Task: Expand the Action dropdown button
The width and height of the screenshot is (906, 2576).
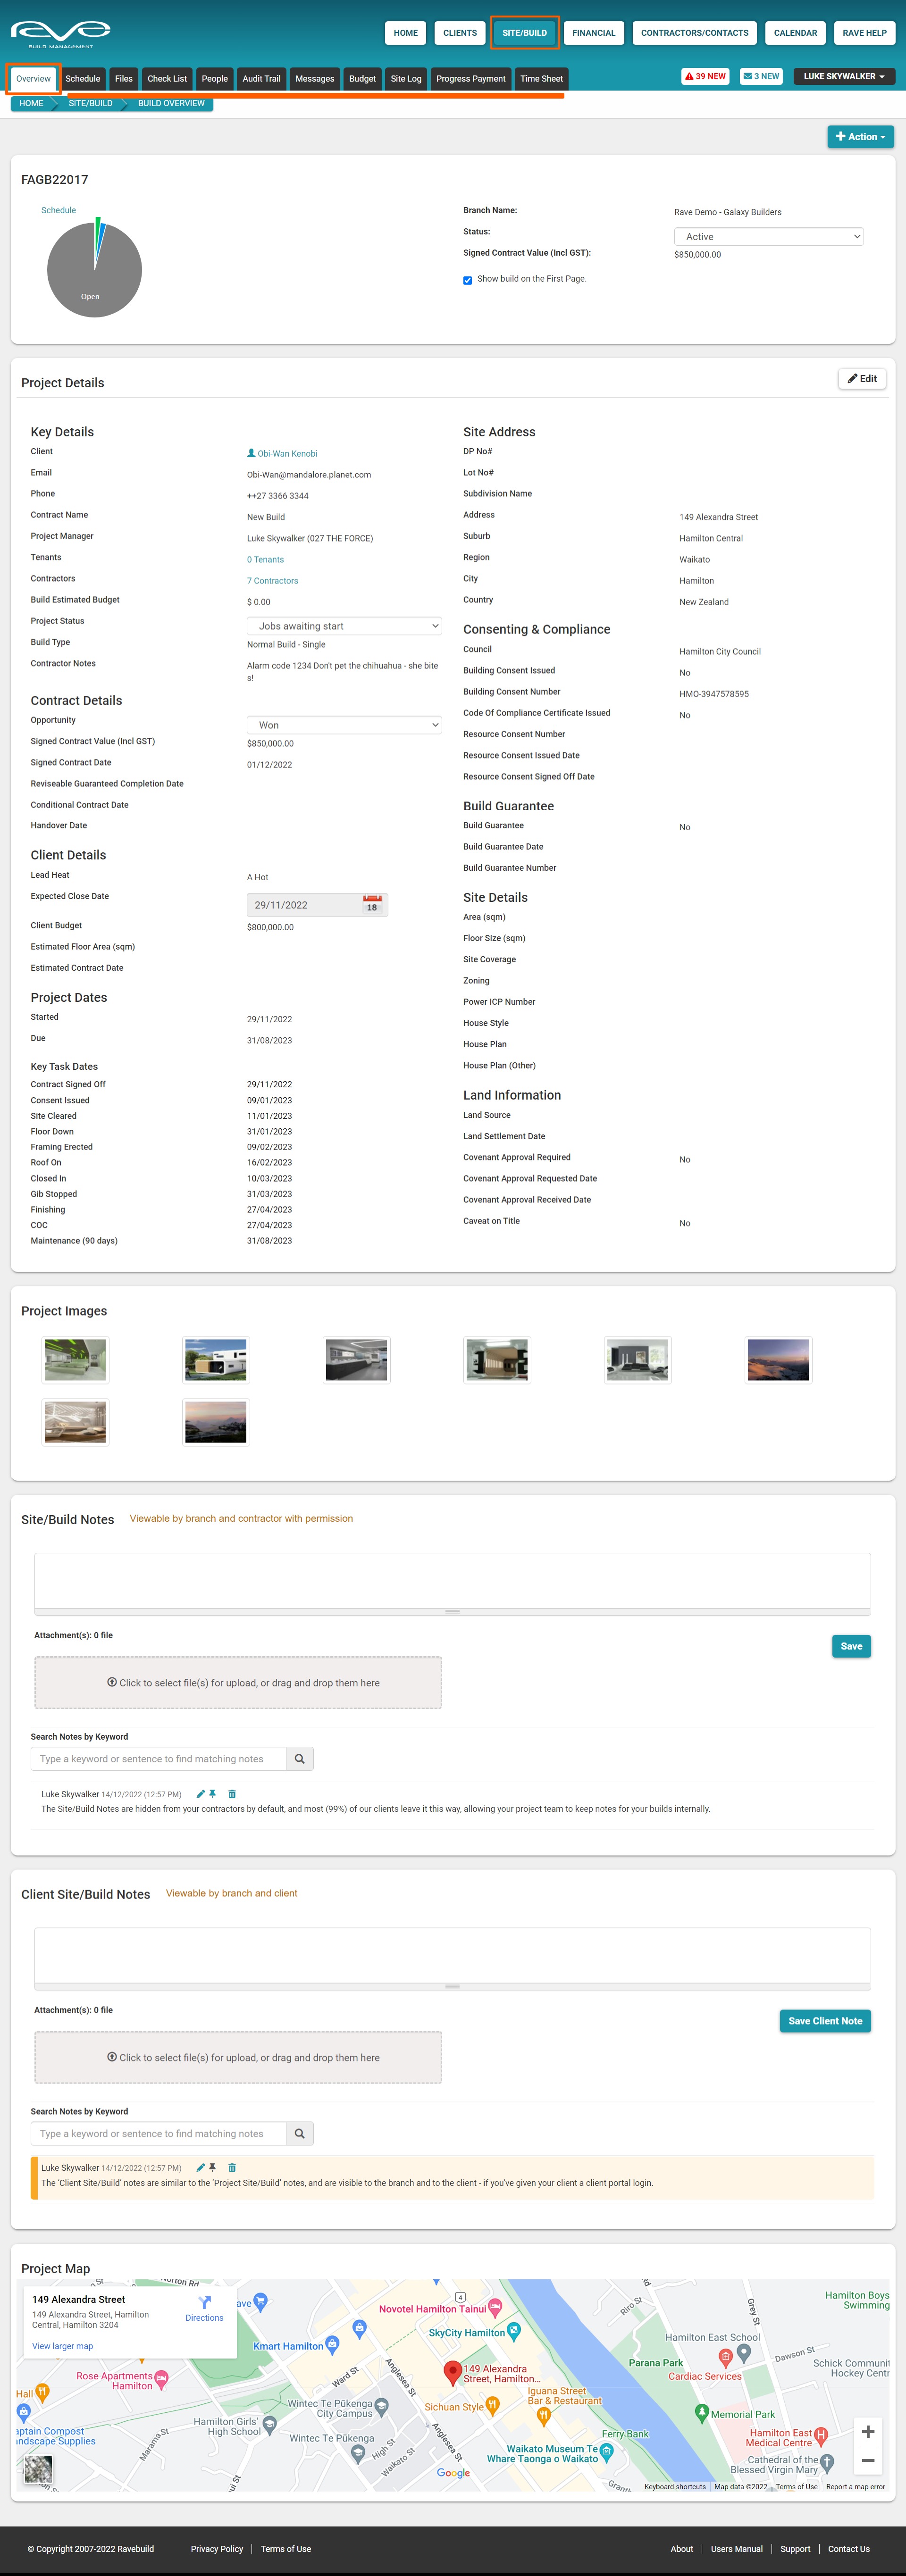Action: 860,137
